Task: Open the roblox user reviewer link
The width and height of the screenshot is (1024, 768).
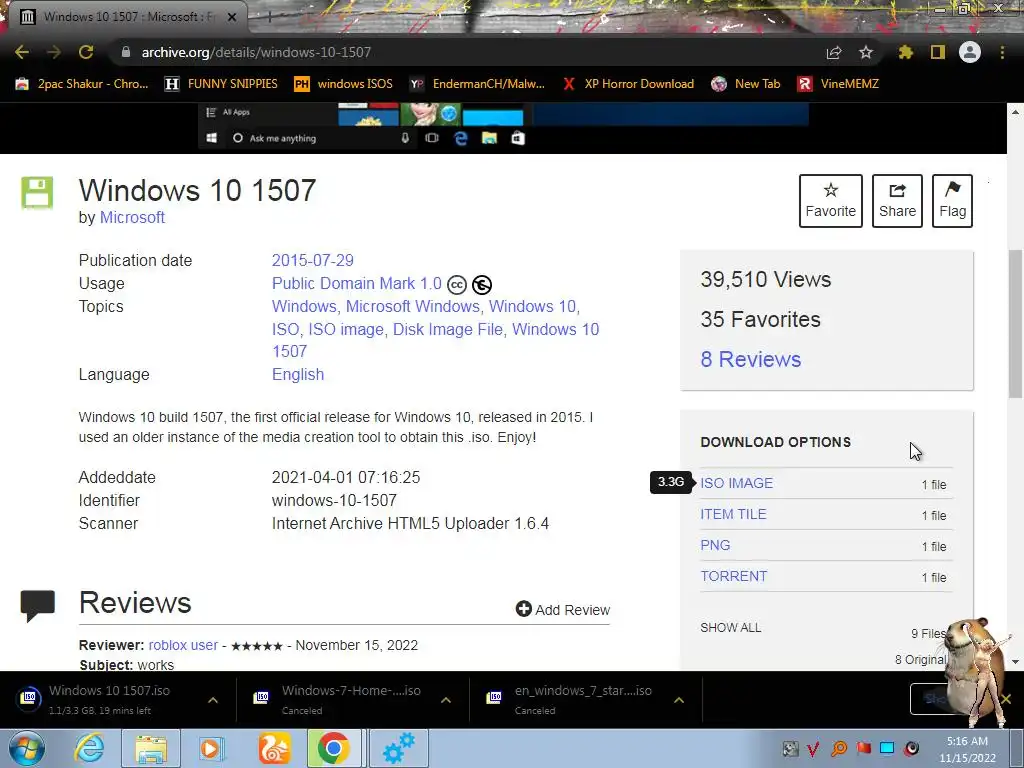Action: click(184, 645)
